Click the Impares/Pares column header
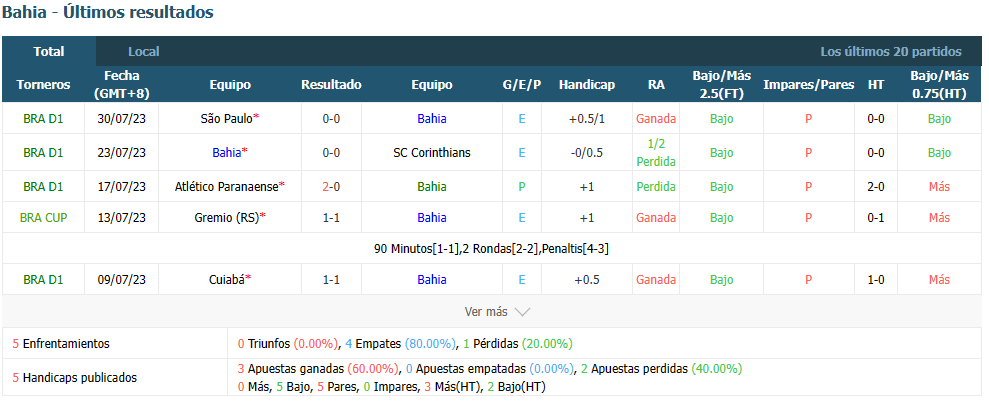 [809, 85]
